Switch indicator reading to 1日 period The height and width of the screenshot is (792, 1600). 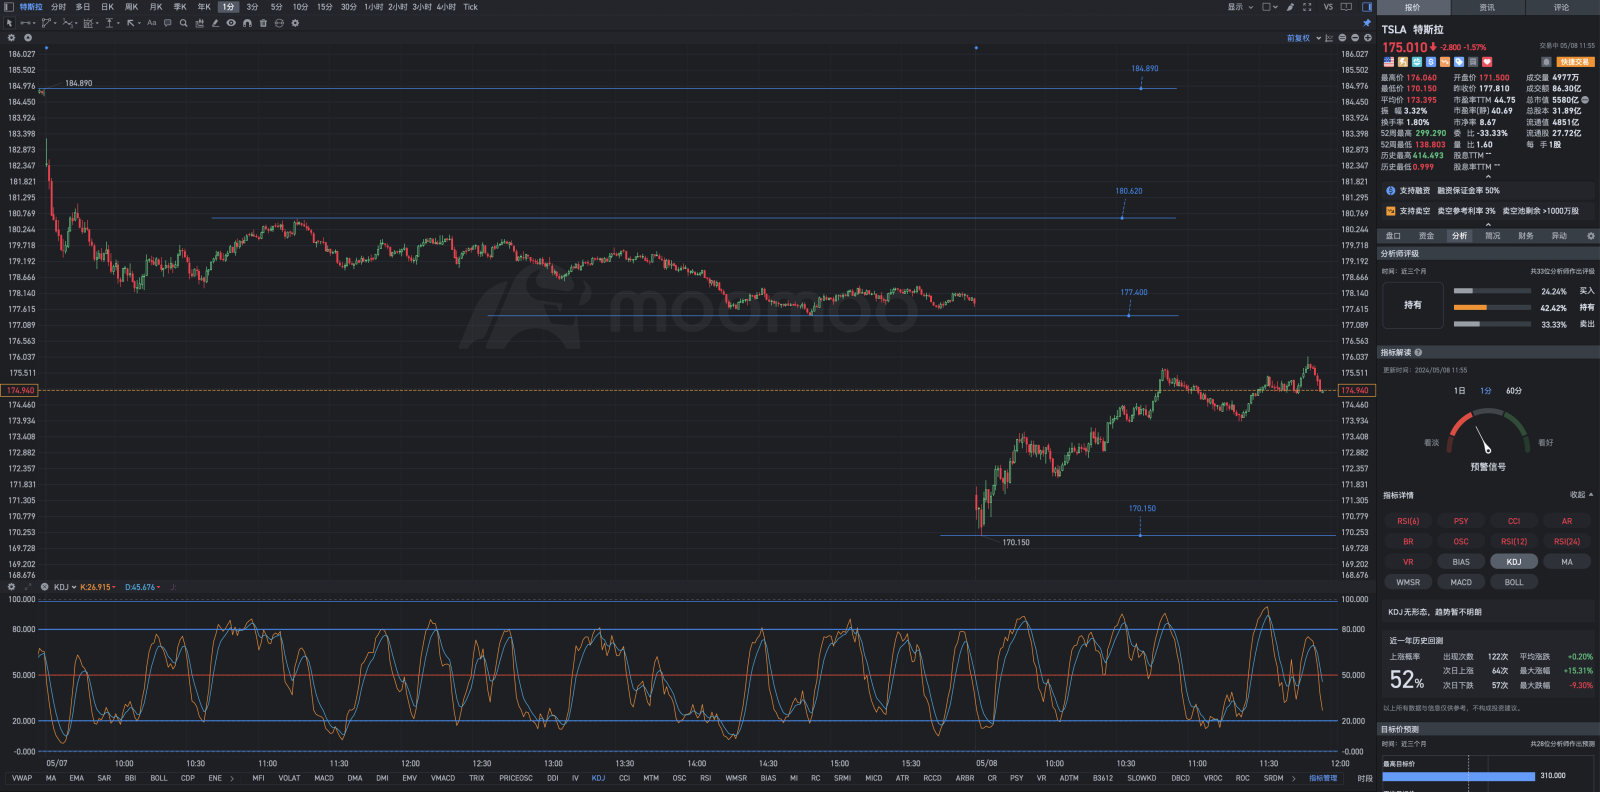(1460, 391)
